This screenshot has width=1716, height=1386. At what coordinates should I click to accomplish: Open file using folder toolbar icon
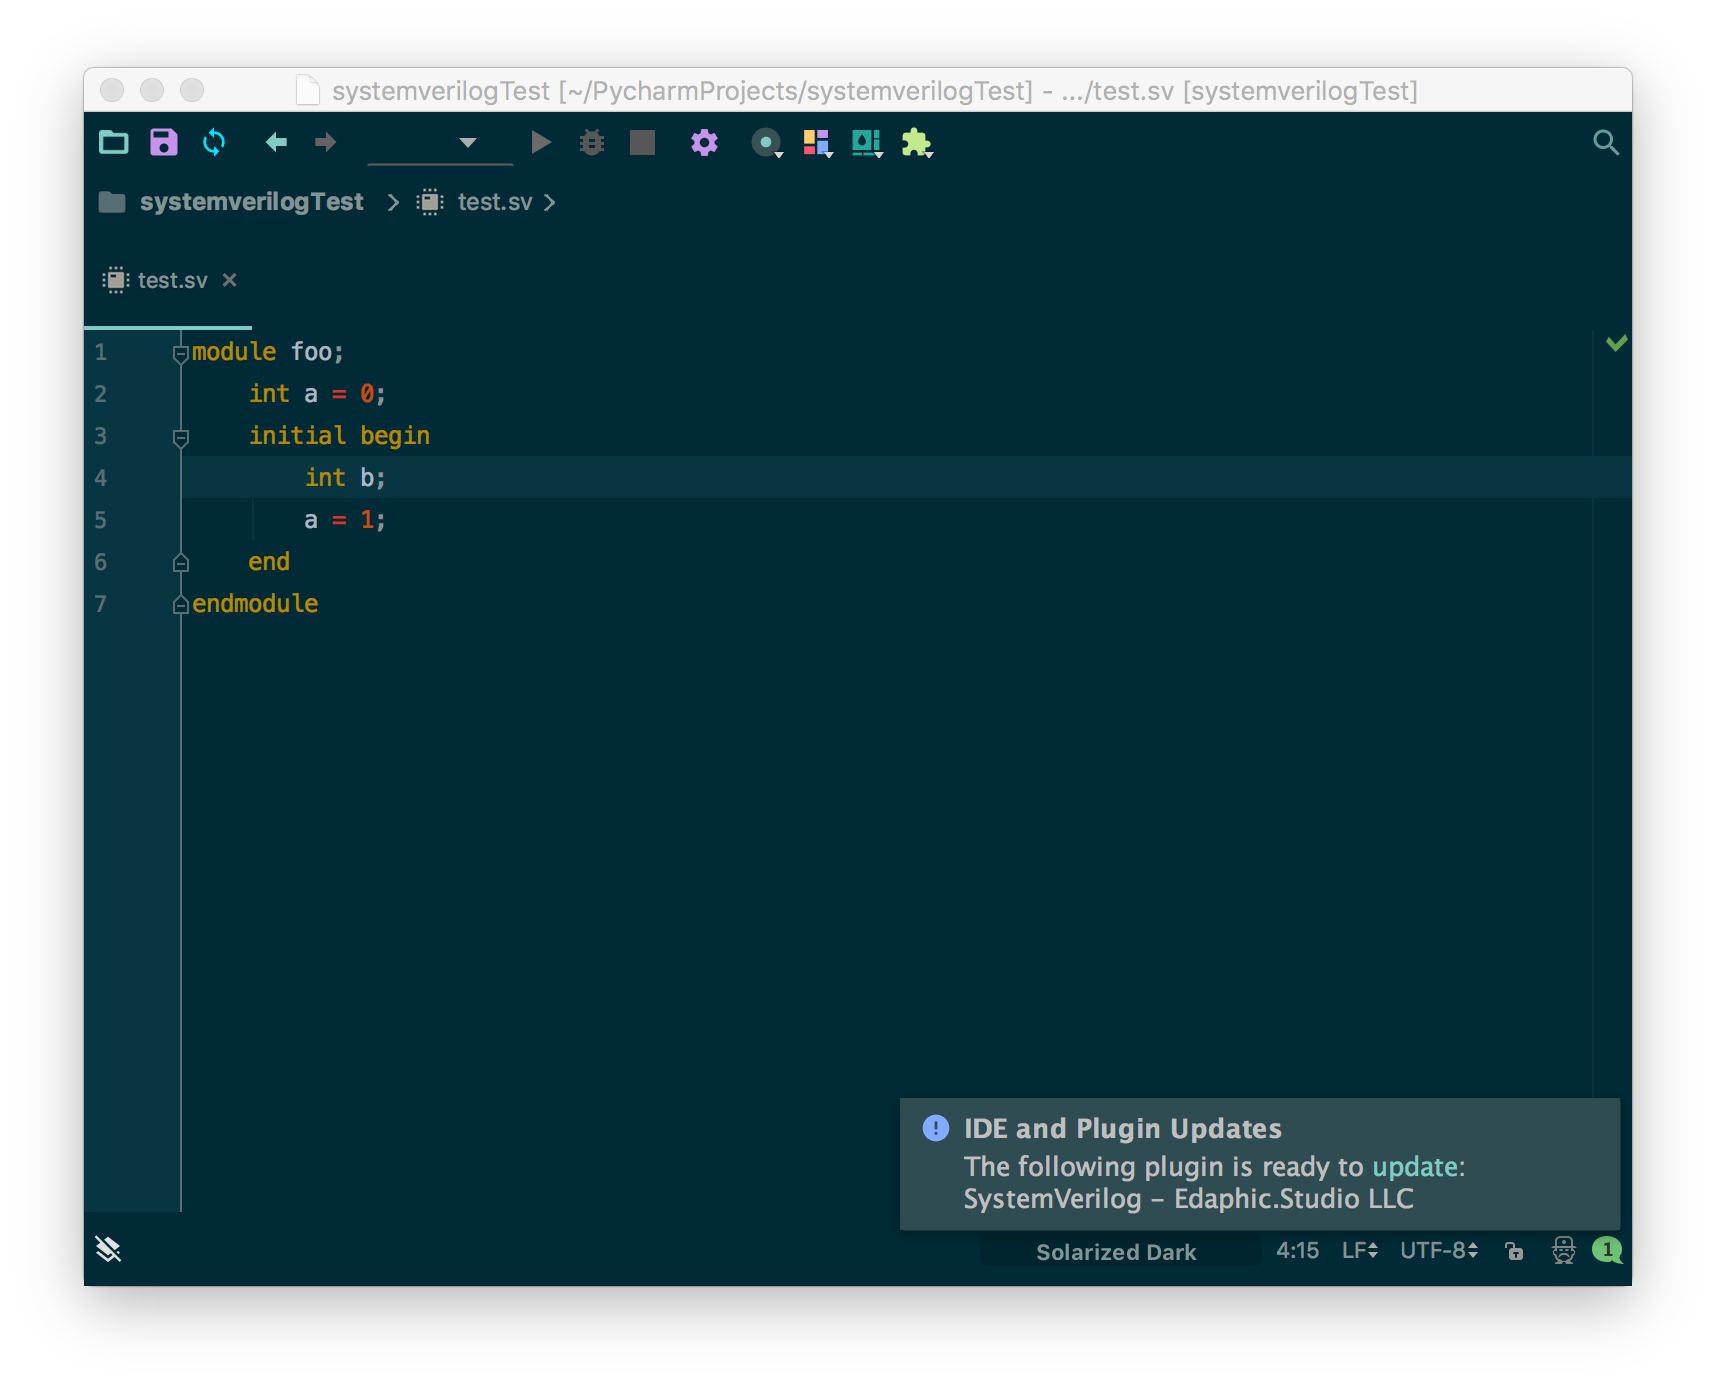[x=114, y=143]
